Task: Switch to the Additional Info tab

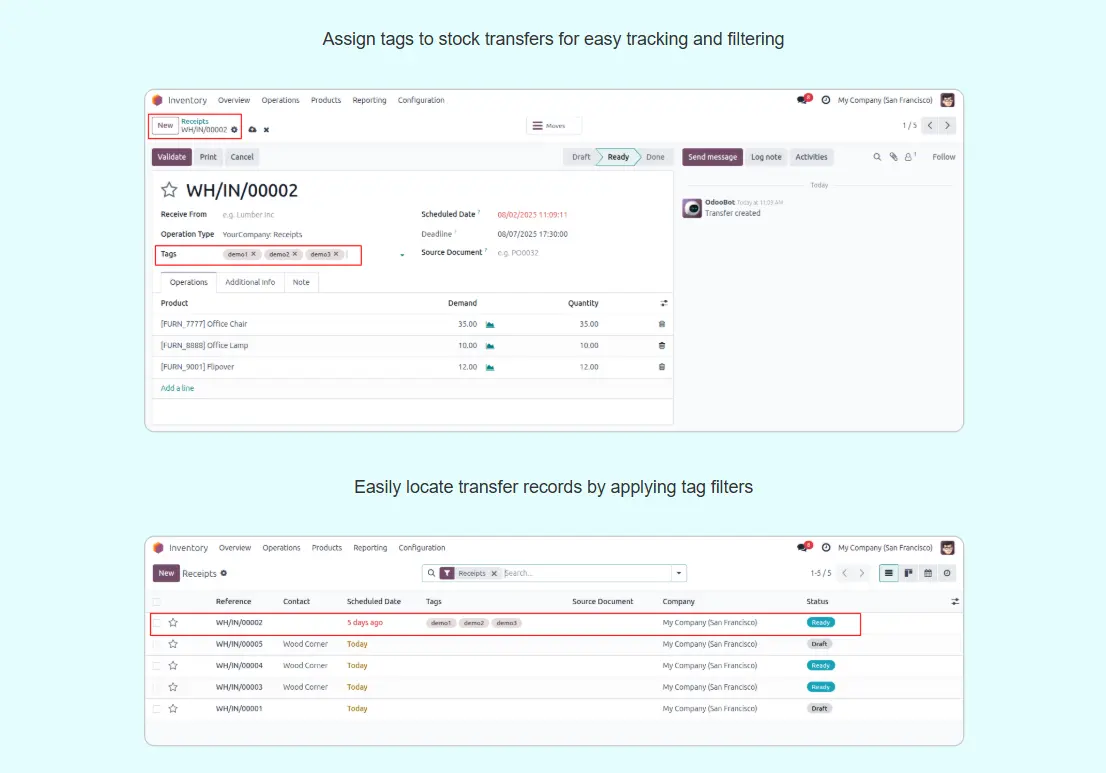Action: pyautogui.click(x=250, y=282)
